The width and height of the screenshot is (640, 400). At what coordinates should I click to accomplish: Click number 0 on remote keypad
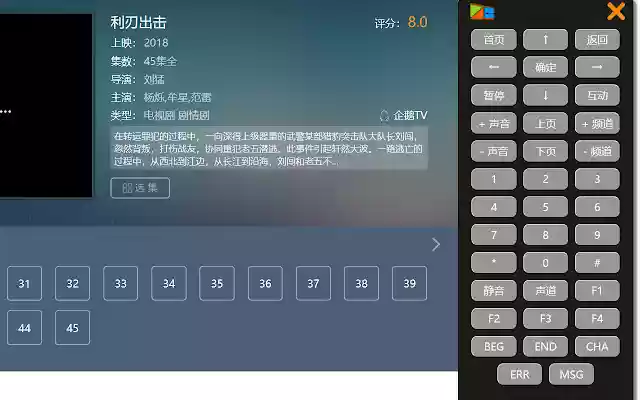pos(545,263)
